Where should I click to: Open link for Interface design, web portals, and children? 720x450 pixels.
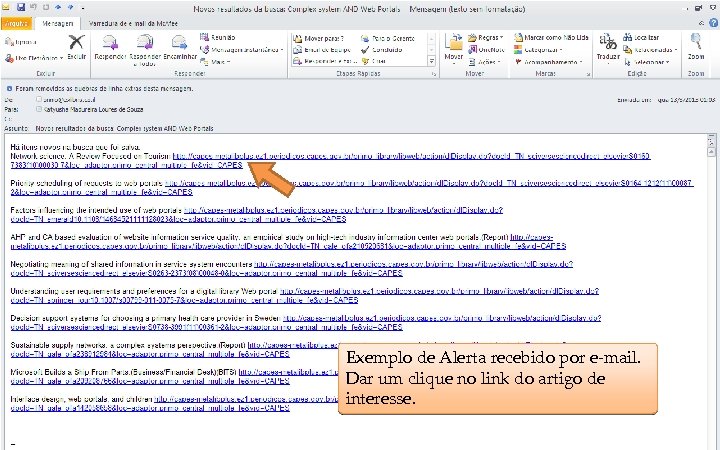[246, 399]
